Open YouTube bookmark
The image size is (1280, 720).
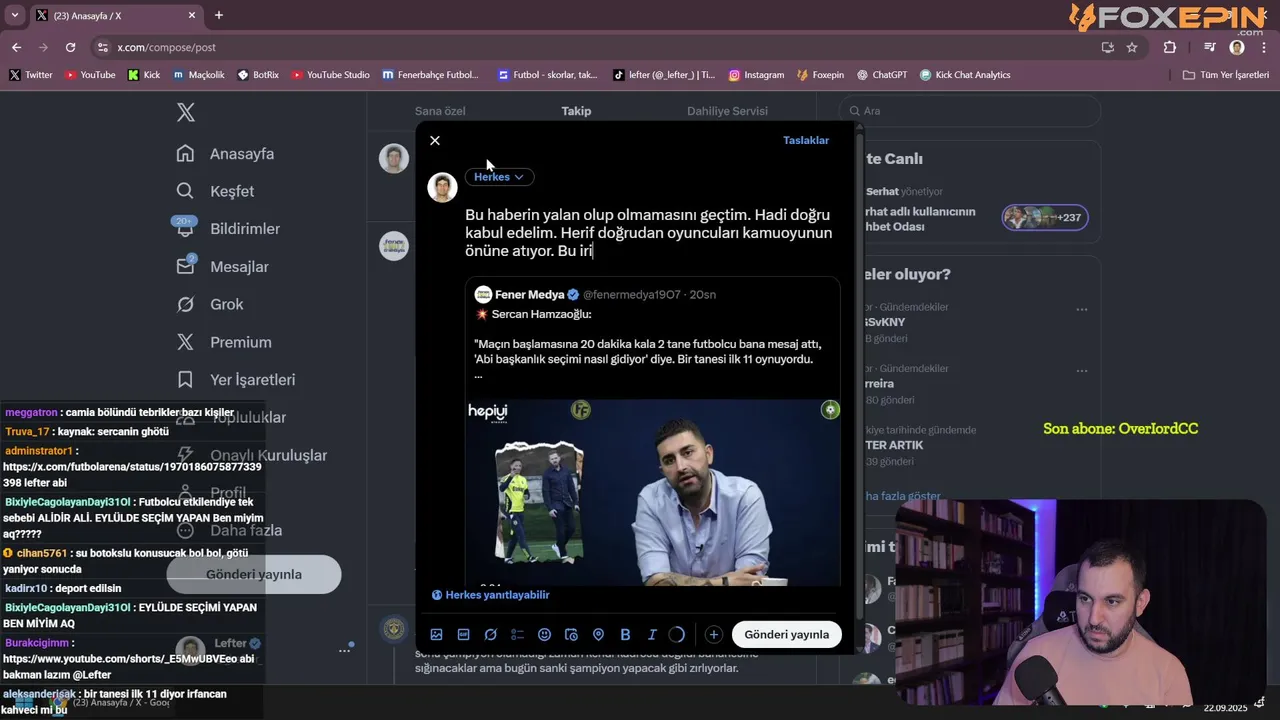pos(90,75)
